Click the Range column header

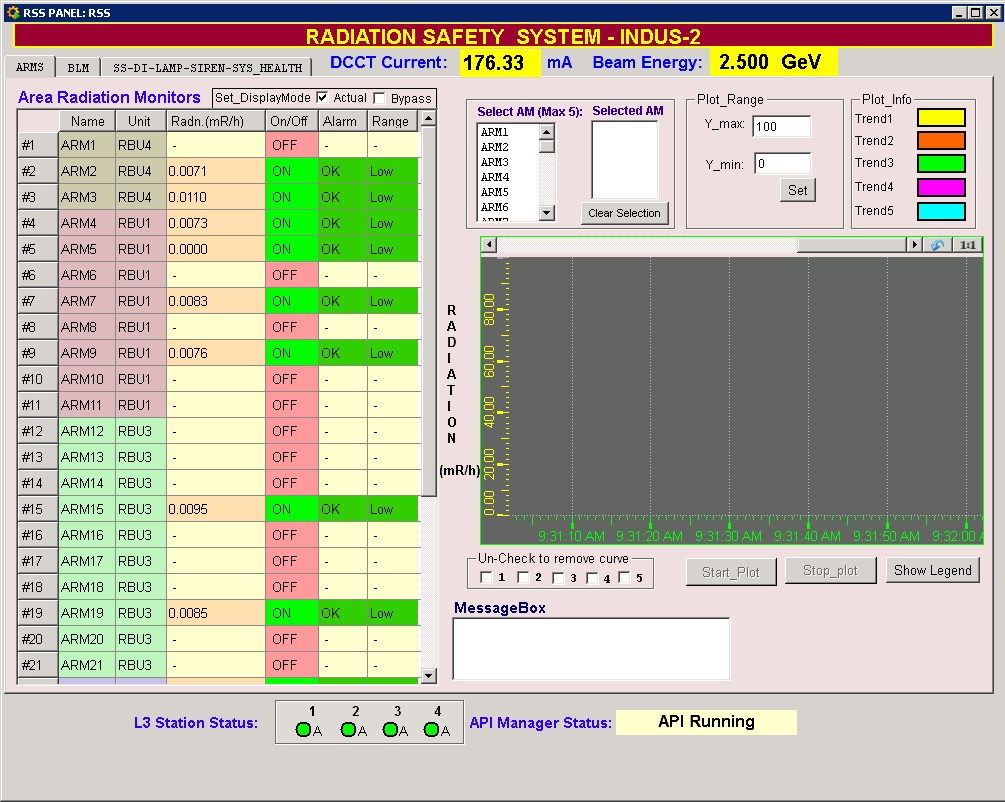tap(393, 121)
